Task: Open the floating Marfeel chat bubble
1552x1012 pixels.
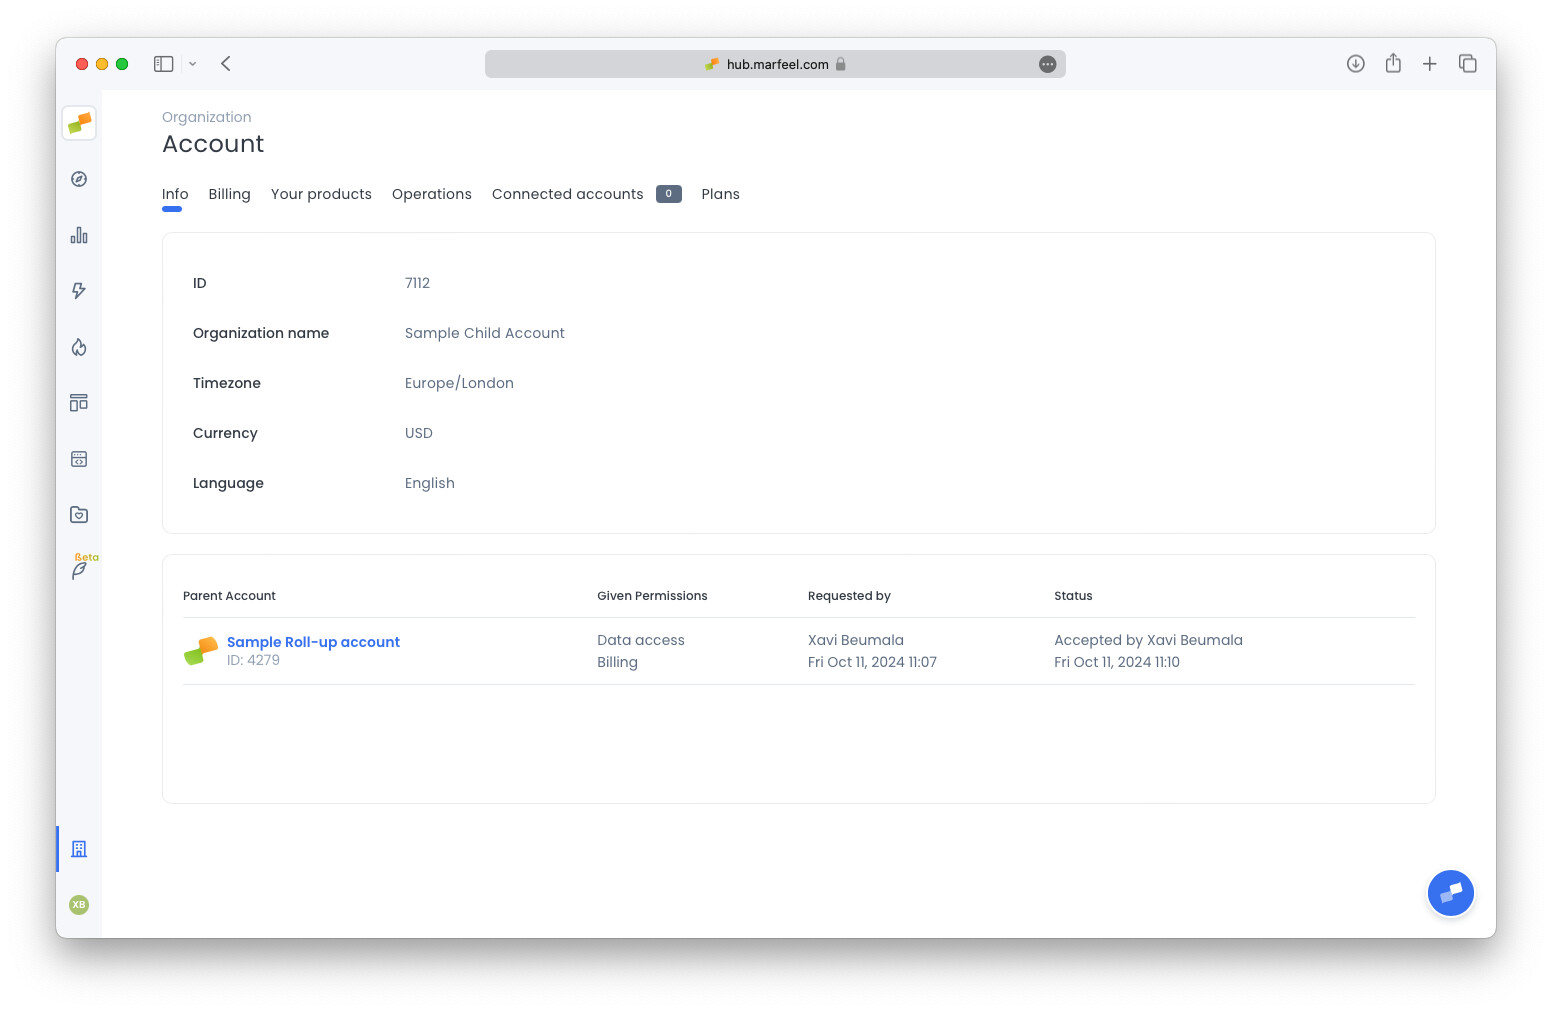Action: click(x=1451, y=893)
